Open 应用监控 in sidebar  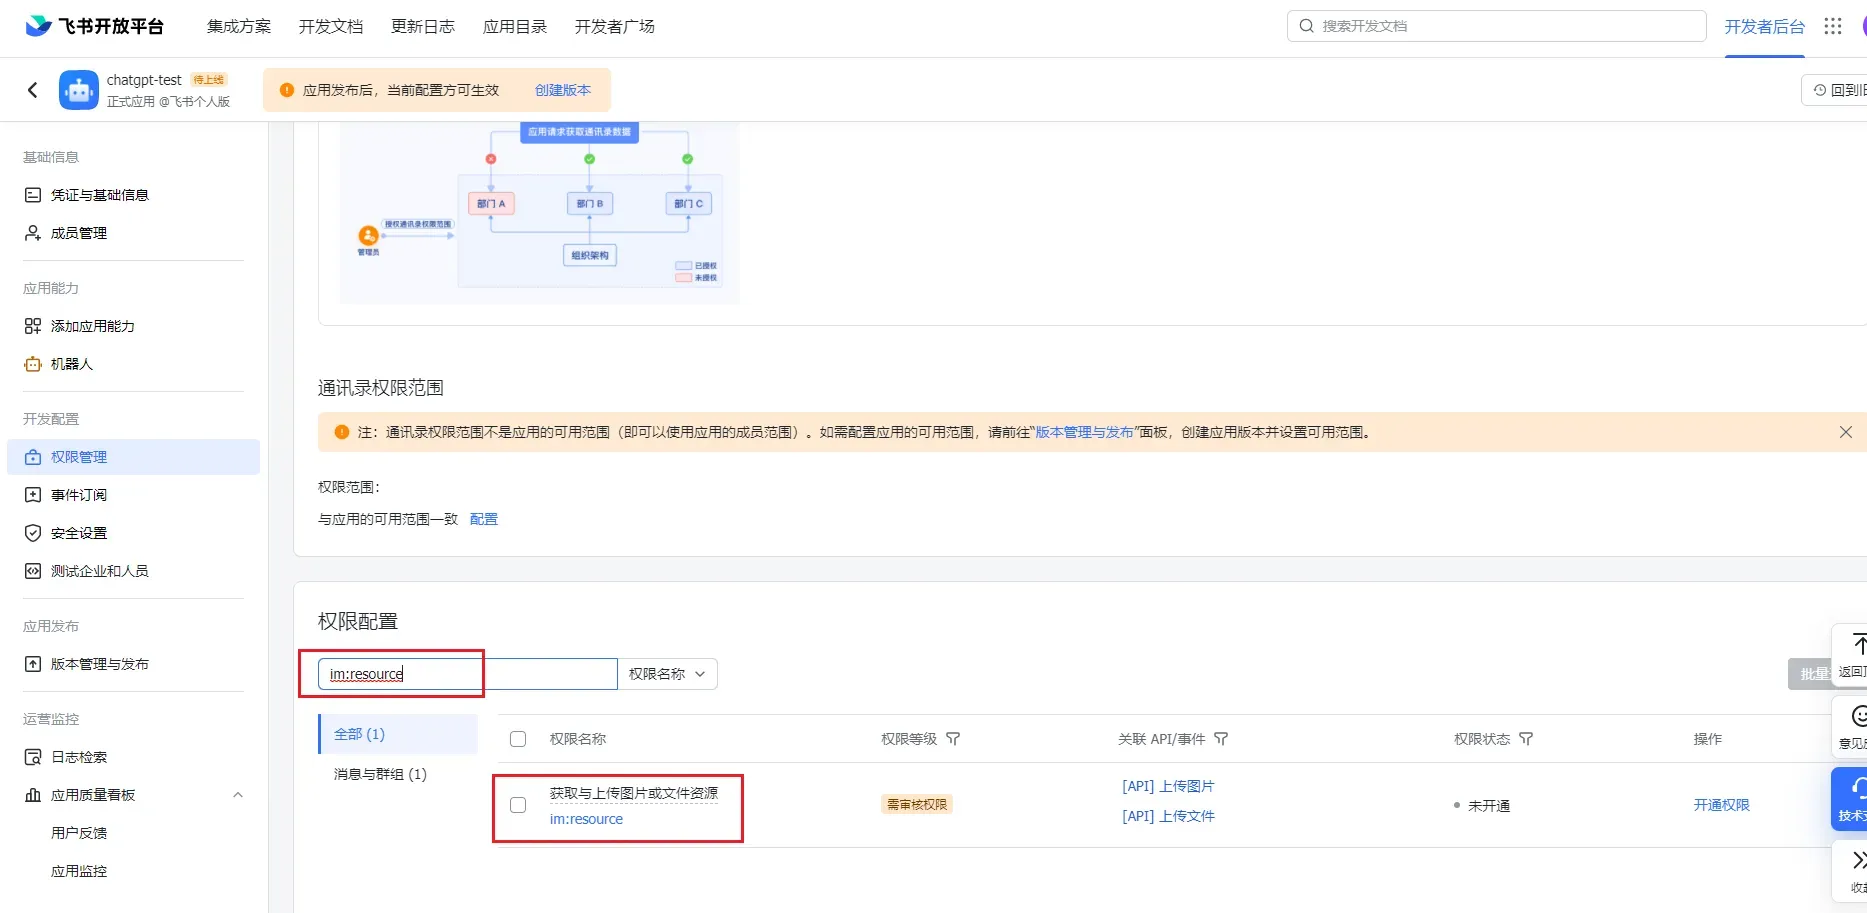coord(79,871)
